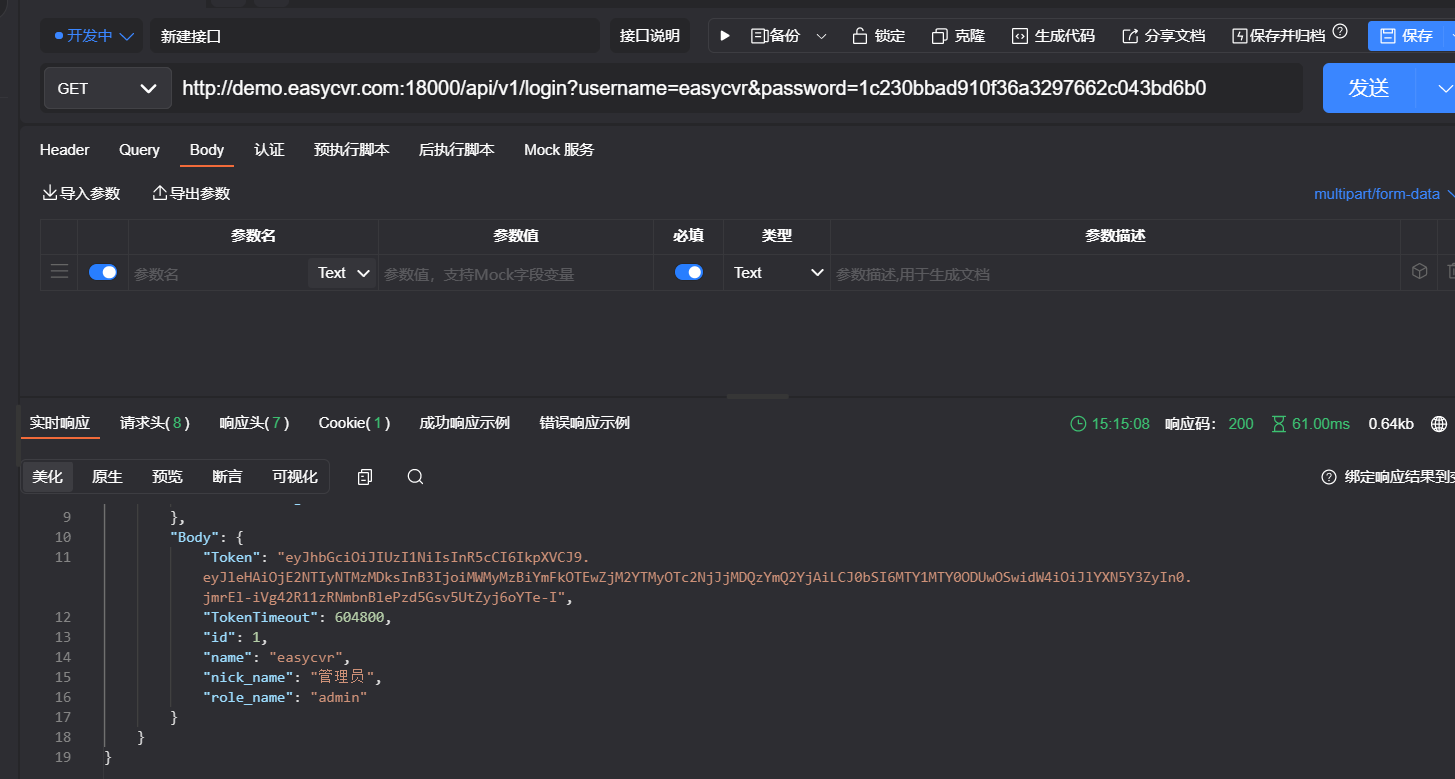The width and height of the screenshot is (1455, 779).
Task: Select the 美化 beautify view
Action: pos(47,477)
